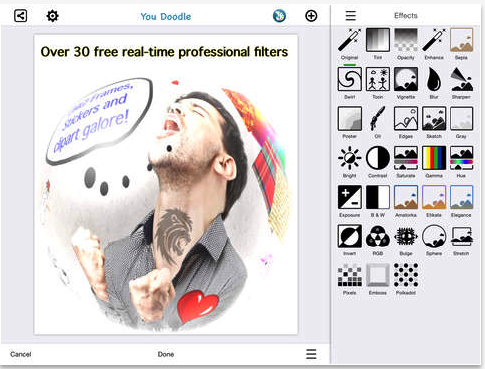Cancel the current edit

point(21,354)
